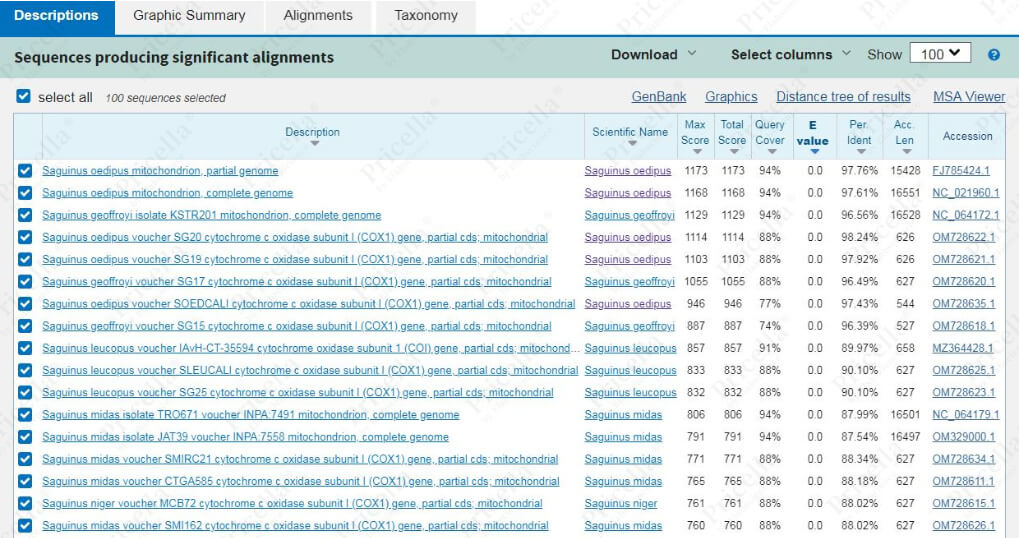This screenshot has height=538, width=1019.
Task: Open accession MZ364428.1
Action: point(962,348)
